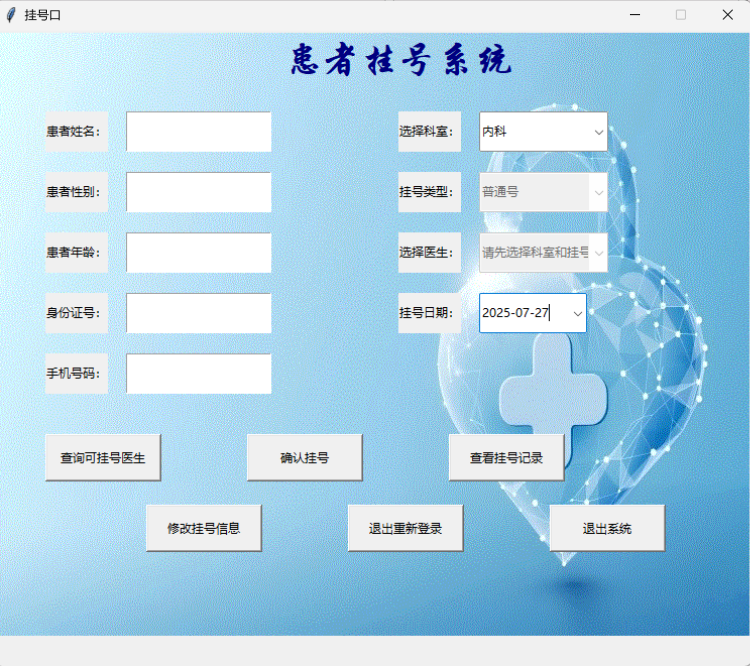The width and height of the screenshot is (750, 666).
Task: Click the 查询可挂号医生 button
Action: point(103,458)
